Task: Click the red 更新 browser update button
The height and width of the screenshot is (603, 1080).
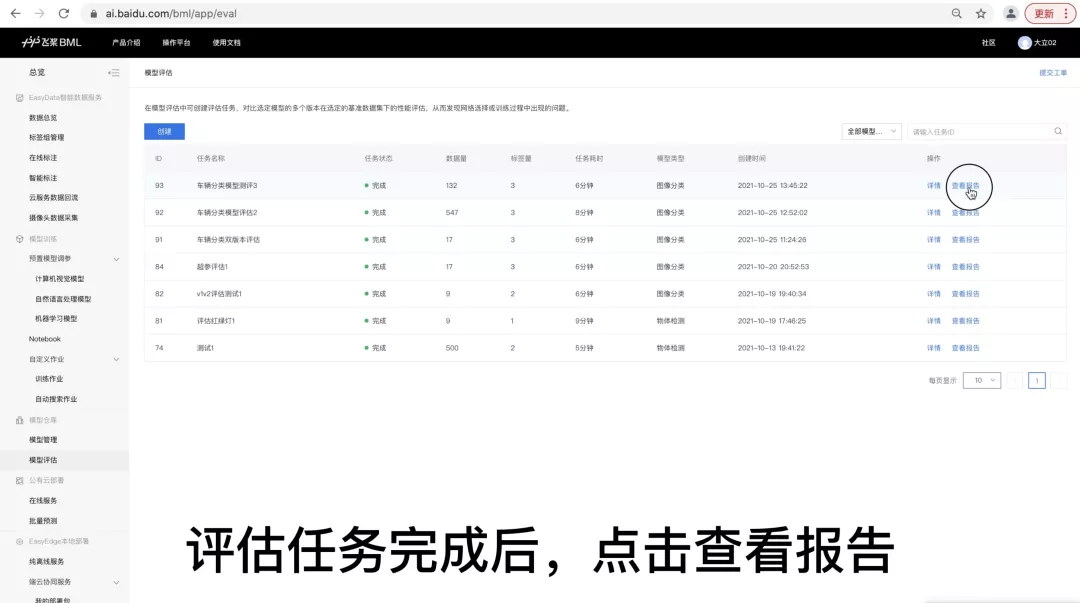Action: tap(1050, 13)
